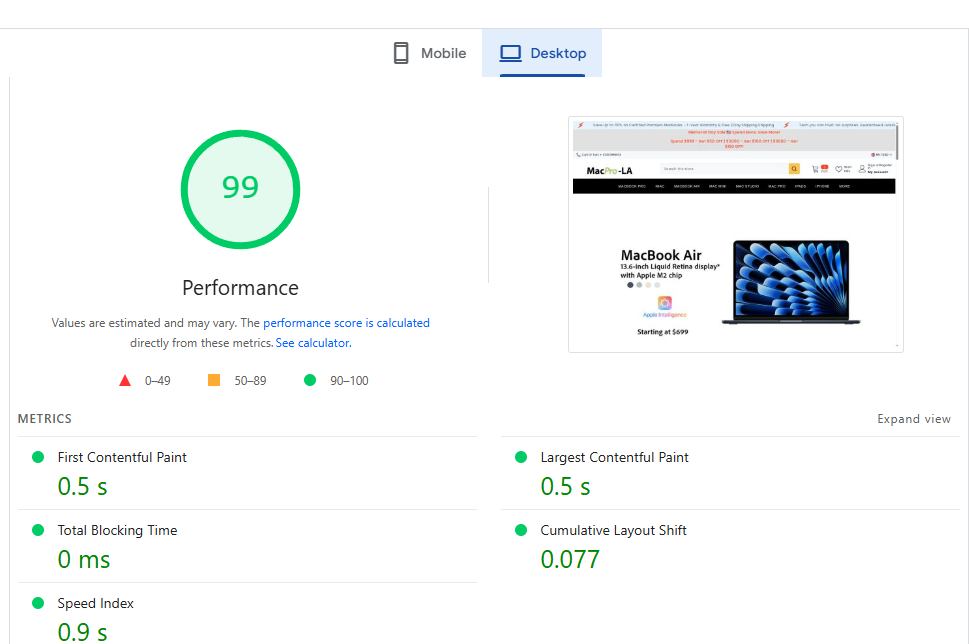This screenshot has height=644, width=969.
Task: Click the Performance score gauge showing 99
Action: (x=240, y=188)
